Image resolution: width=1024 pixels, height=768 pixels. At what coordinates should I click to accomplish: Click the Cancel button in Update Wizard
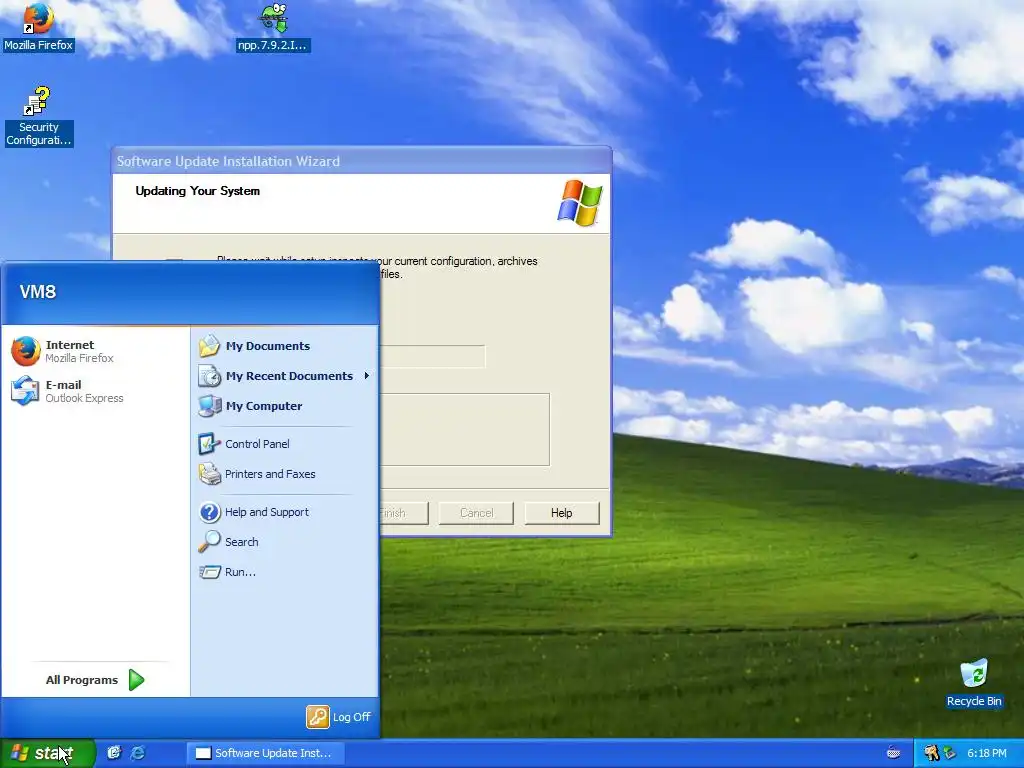pos(476,513)
